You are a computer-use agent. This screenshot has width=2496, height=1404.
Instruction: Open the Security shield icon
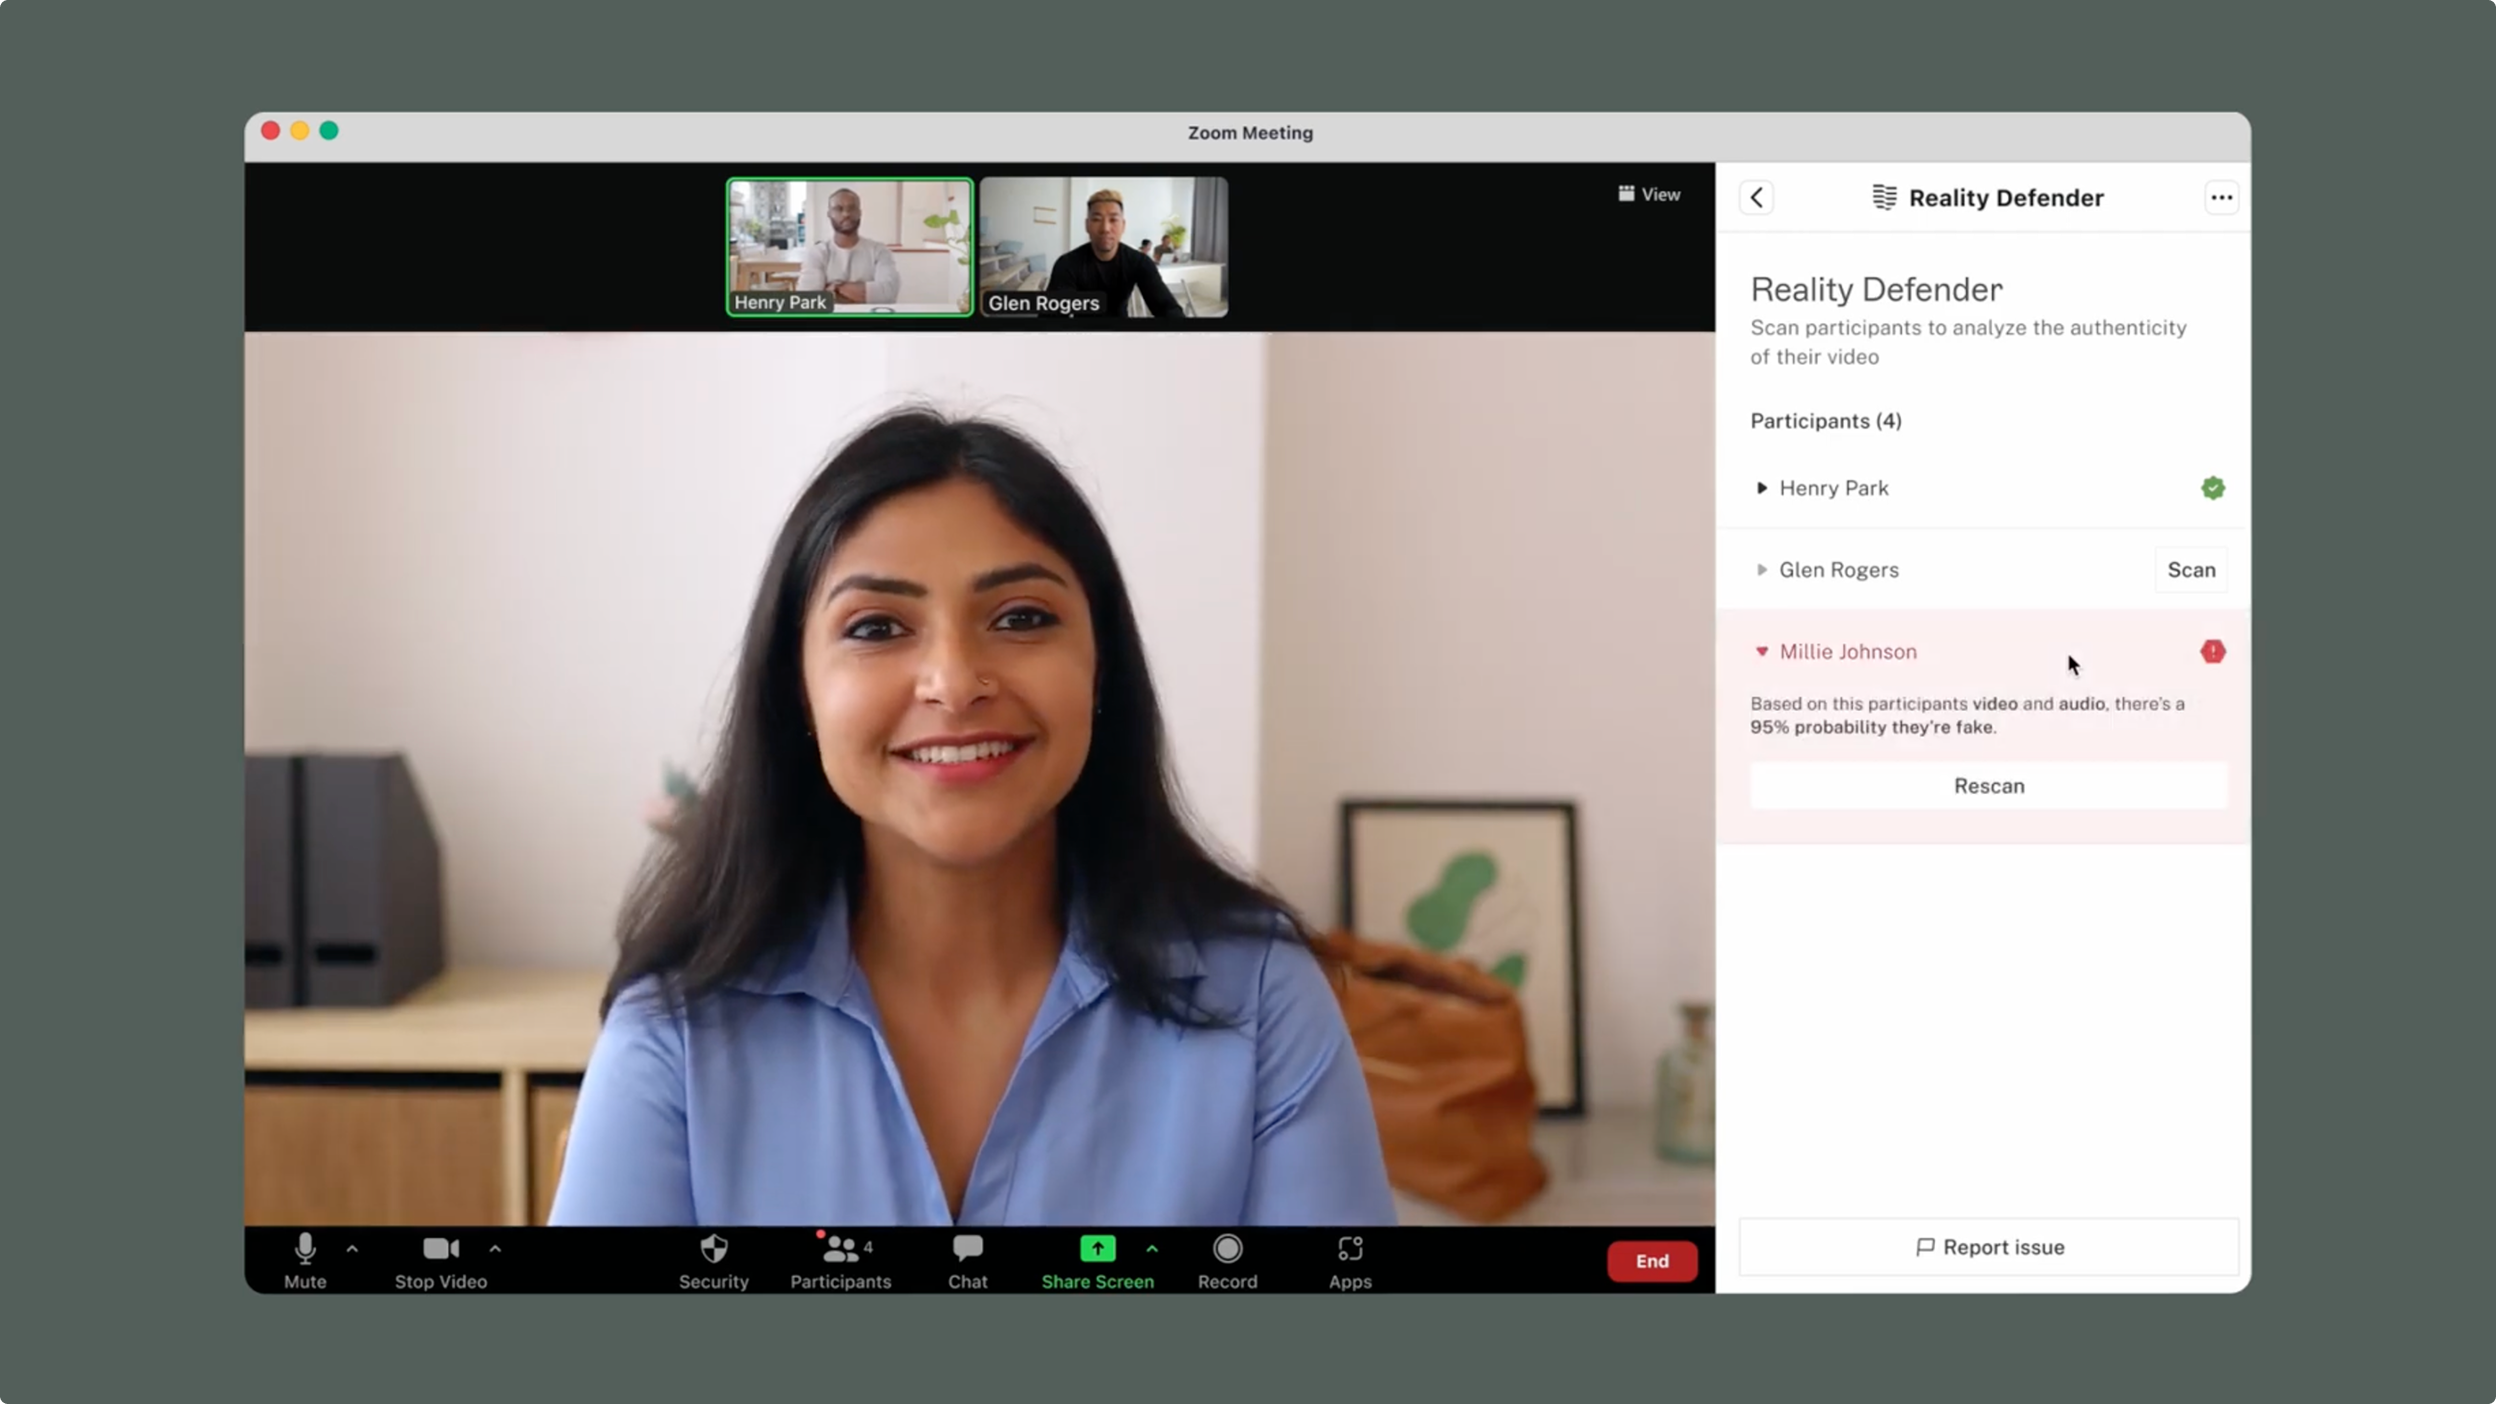point(713,1249)
